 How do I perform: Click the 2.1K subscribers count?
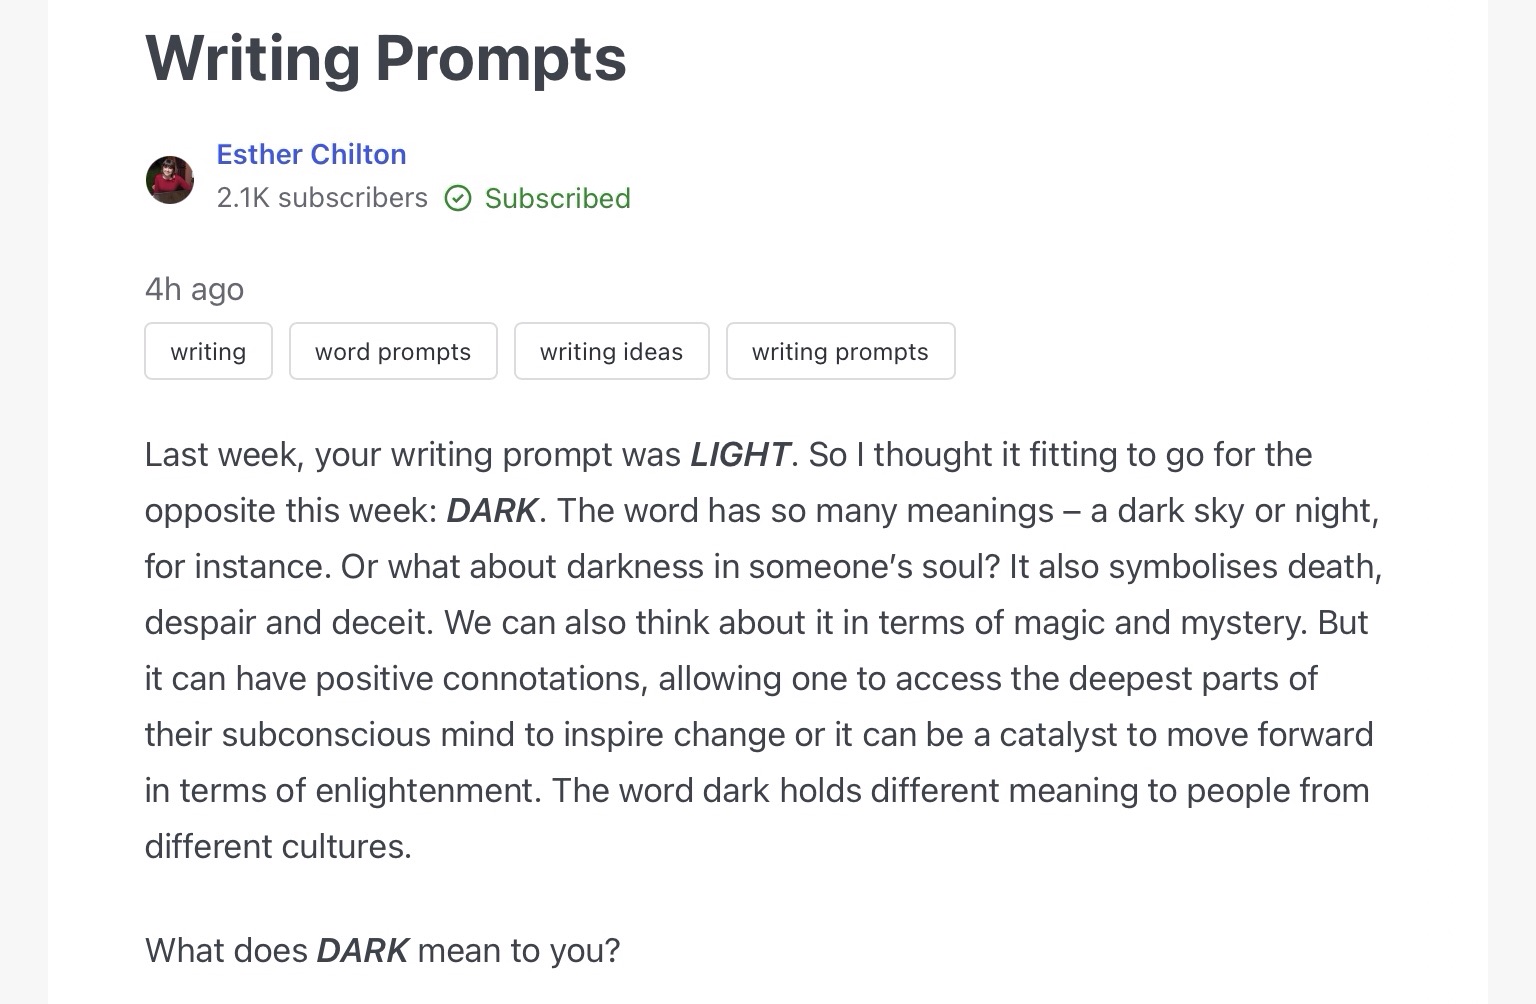[322, 198]
